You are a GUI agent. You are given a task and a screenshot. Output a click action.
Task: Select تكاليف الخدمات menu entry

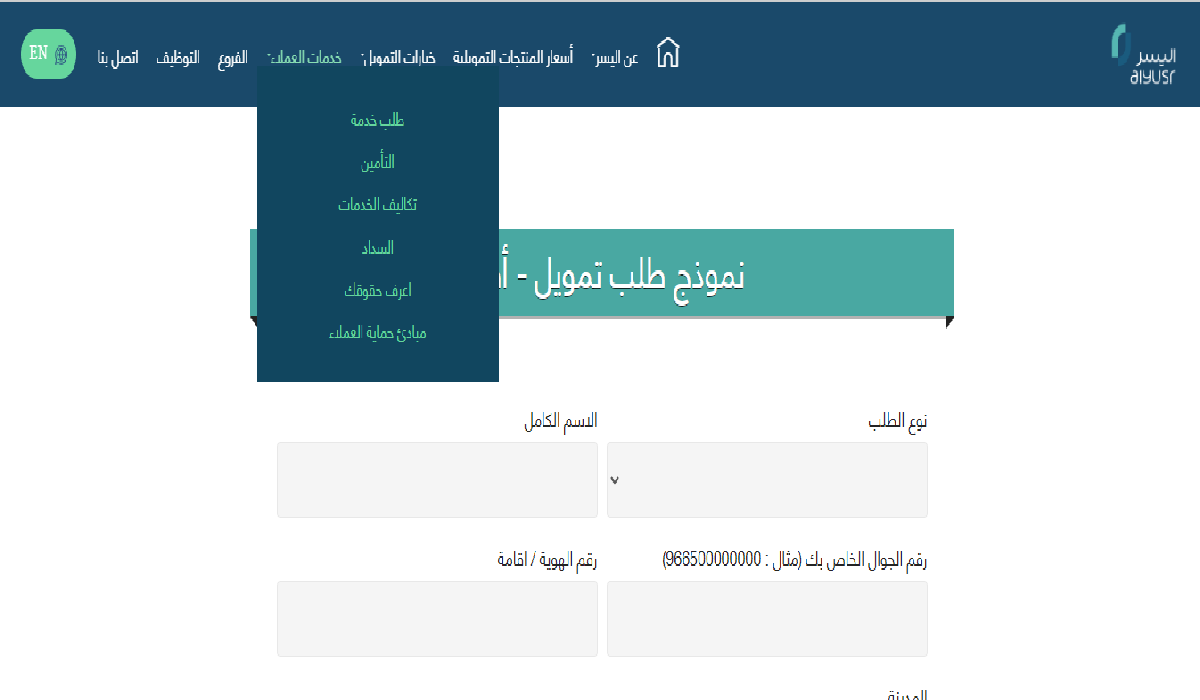point(377,204)
